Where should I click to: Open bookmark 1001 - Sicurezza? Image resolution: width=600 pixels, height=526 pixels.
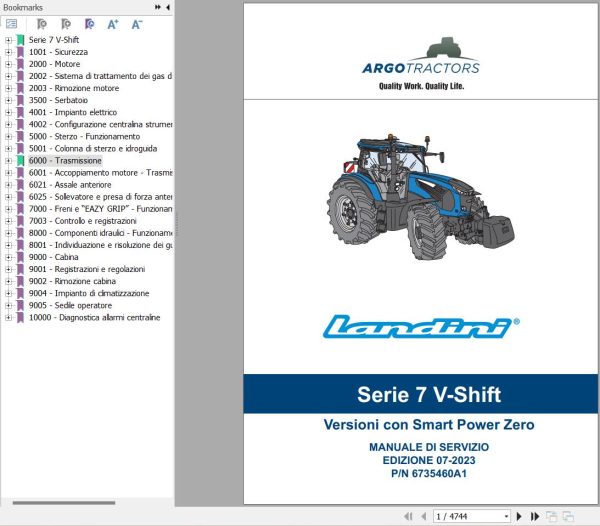(x=58, y=52)
